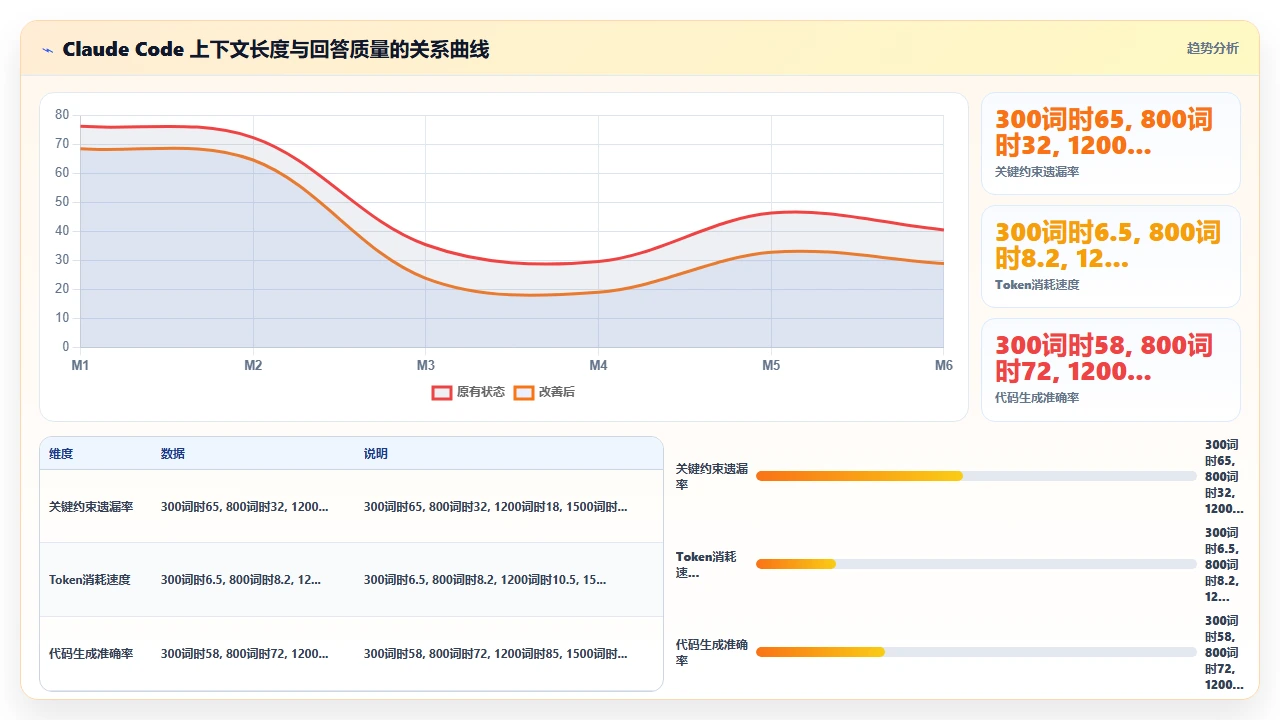Viewport: 1280px width, 720px height.
Task: Click the M3 label on the chart x-axis
Action: pyautogui.click(x=426, y=365)
